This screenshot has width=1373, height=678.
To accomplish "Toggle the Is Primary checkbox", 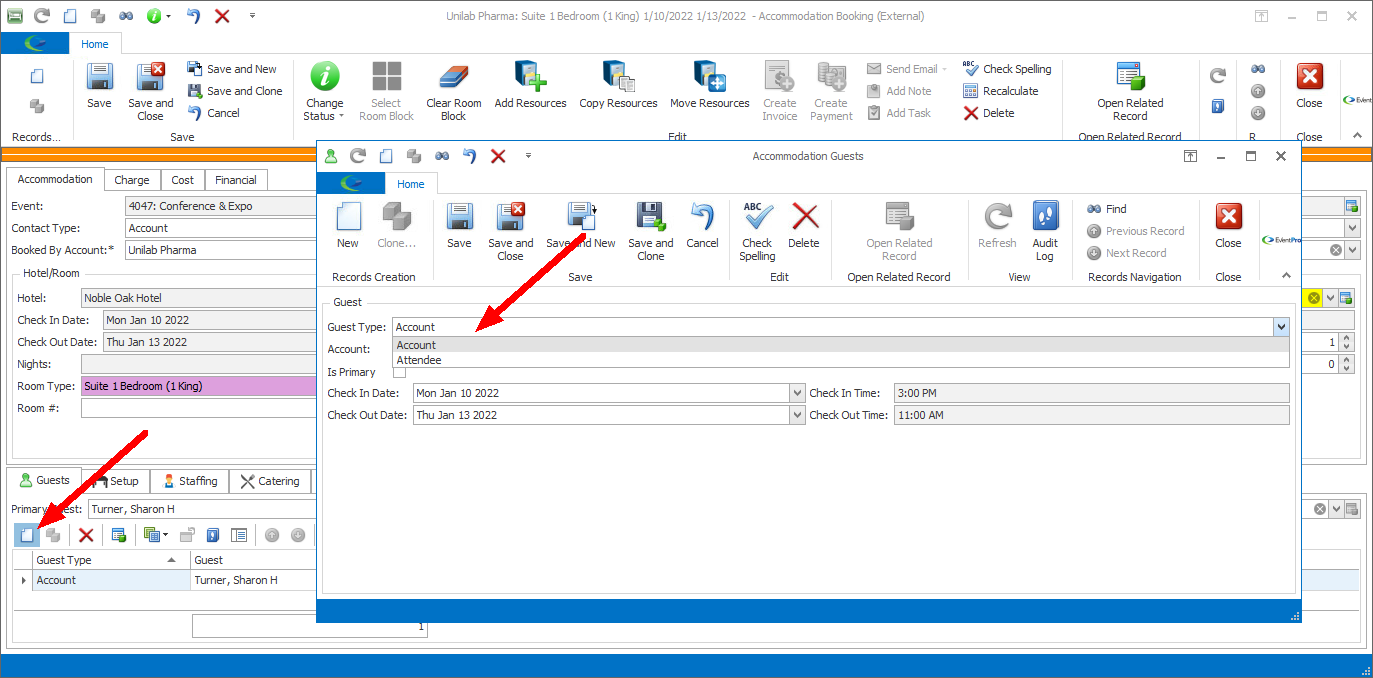I will click(400, 372).
